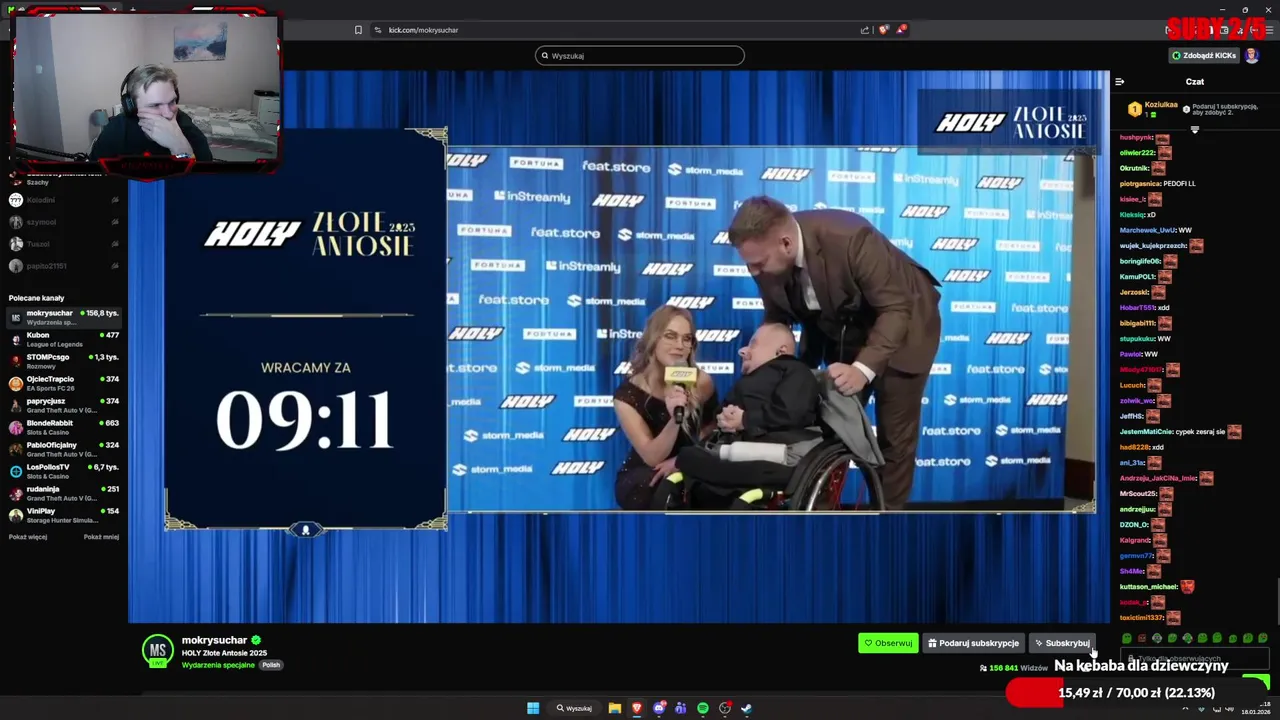
Task: Open STOMPcsgo channel in recommended list
Action: pos(64,361)
